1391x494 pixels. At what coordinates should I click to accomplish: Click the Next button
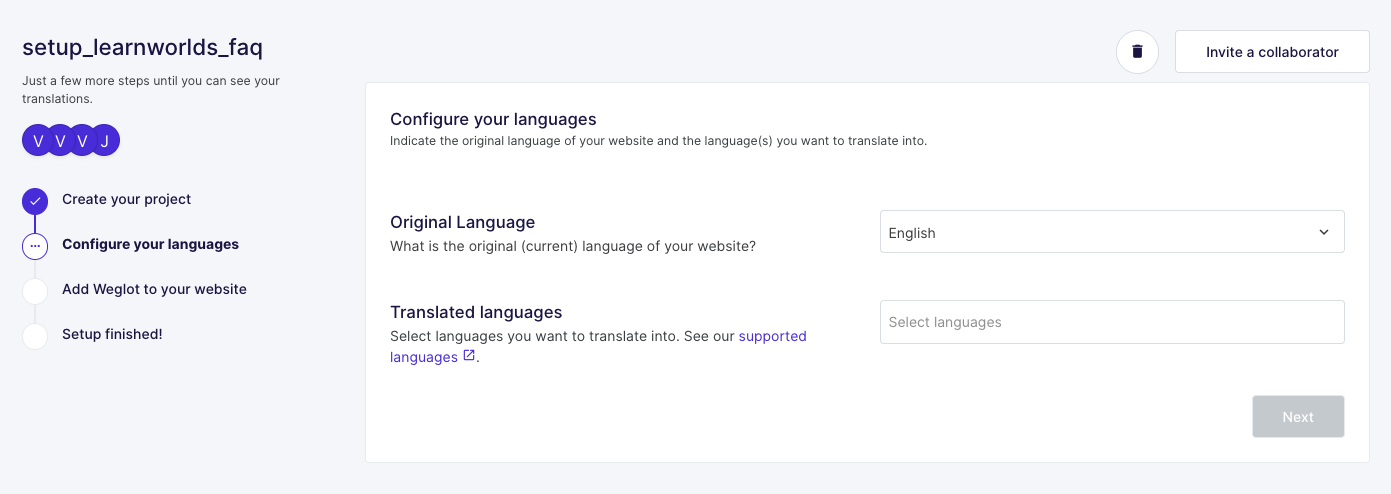(1298, 417)
